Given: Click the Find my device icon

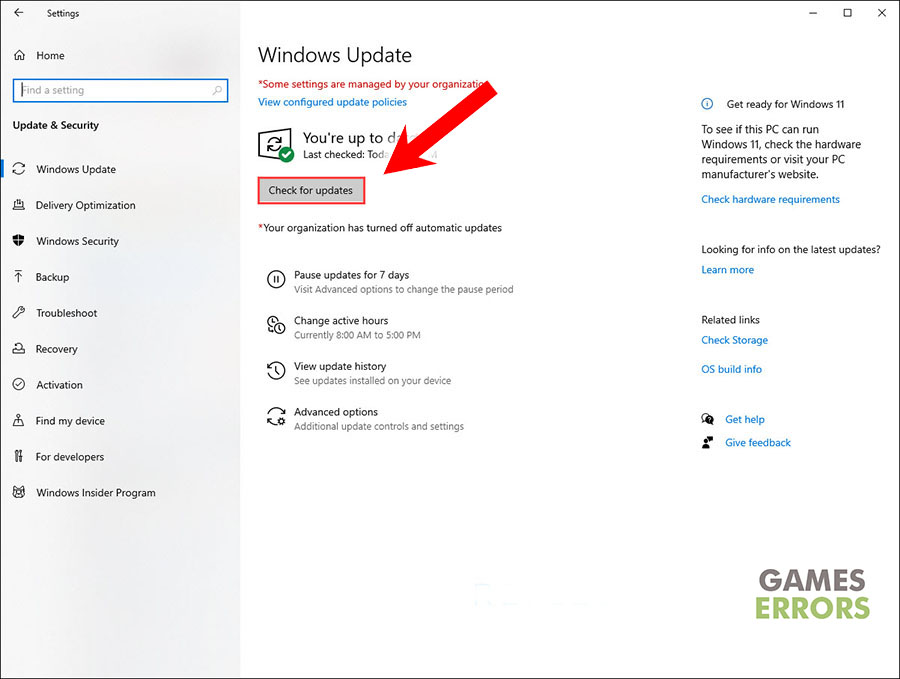Looking at the screenshot, I should coord(21,421).
